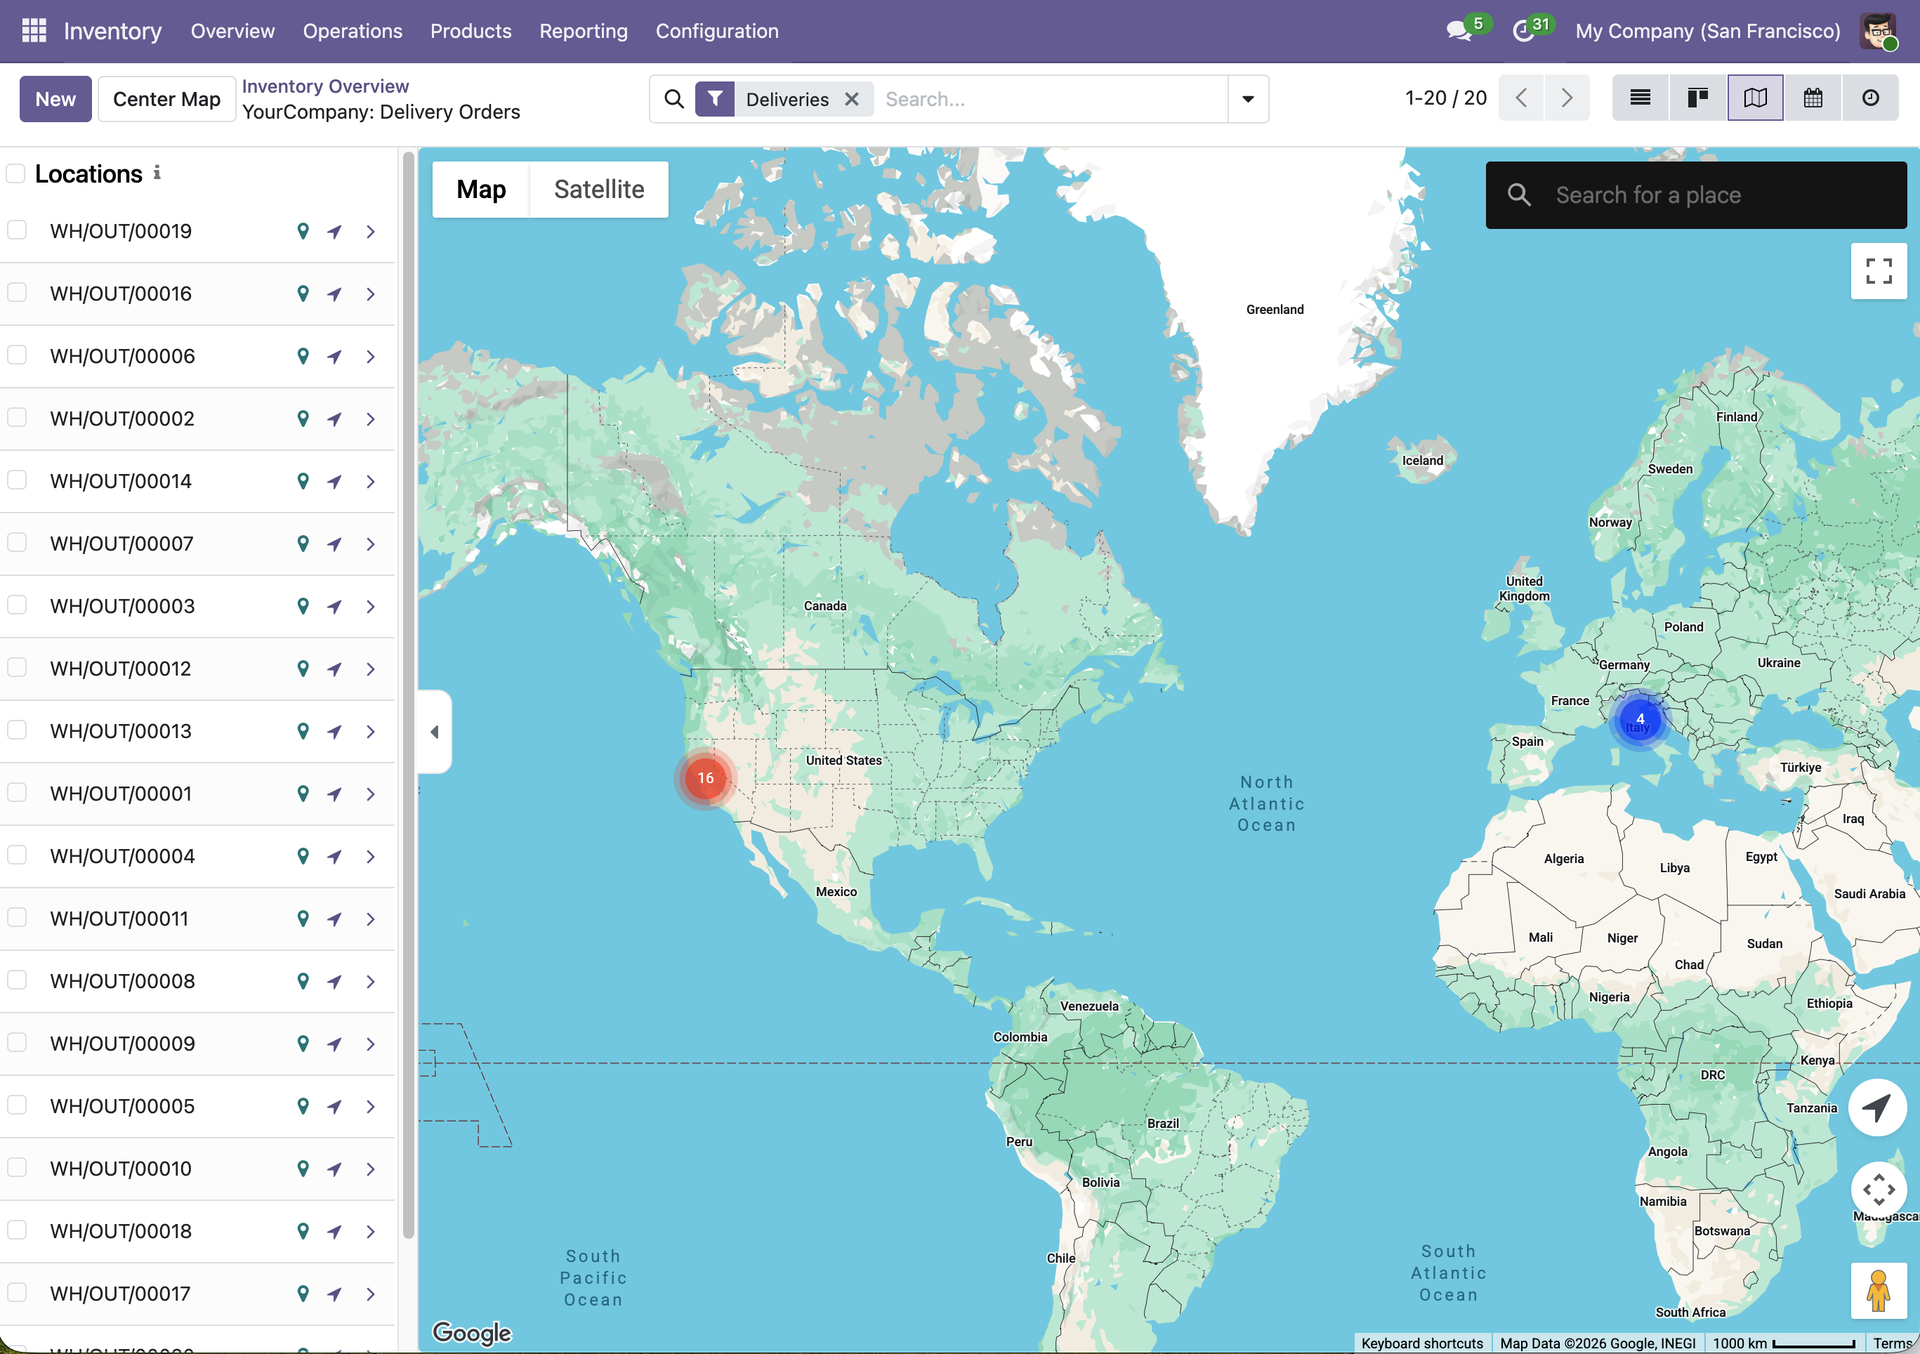Viewport: 1920px width, 1354px height.
Task: Check the WH/OUT/00001 checkbox
Action: (x=17, y=792)
